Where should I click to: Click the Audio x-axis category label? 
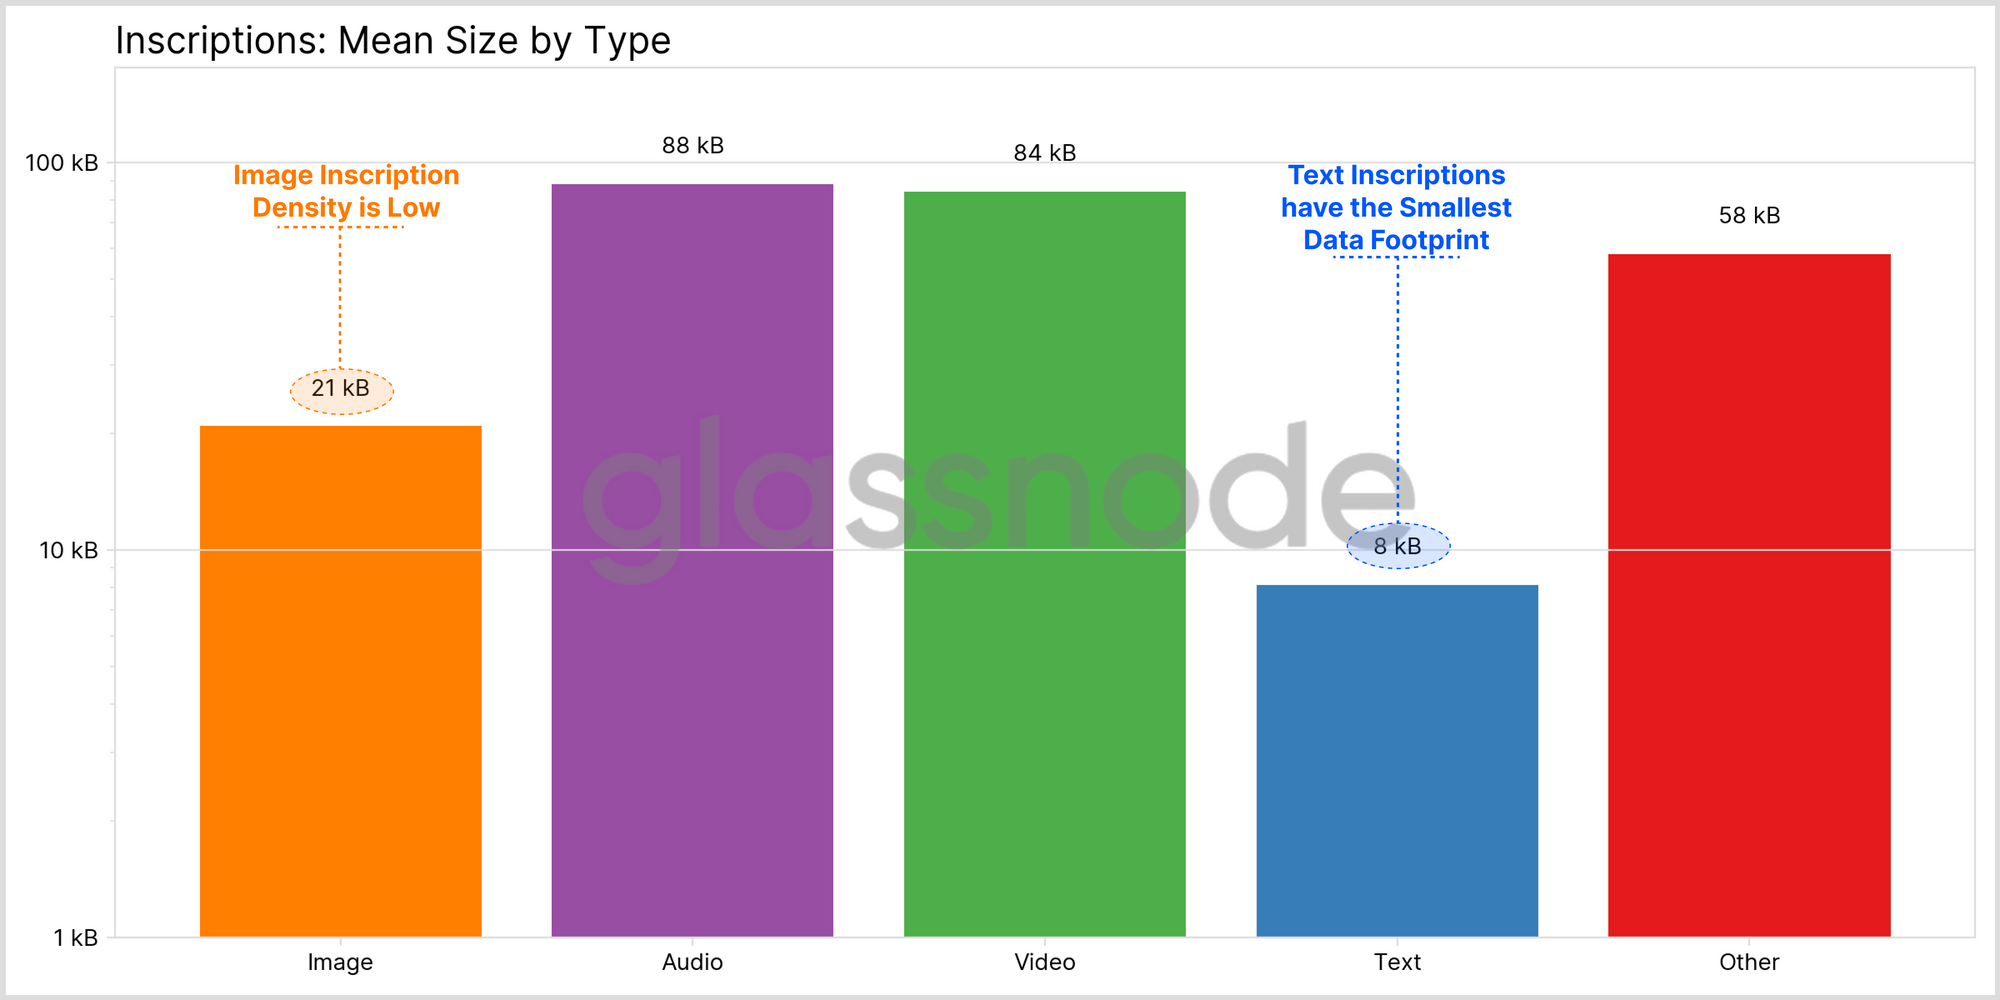[x=692, y=962]
